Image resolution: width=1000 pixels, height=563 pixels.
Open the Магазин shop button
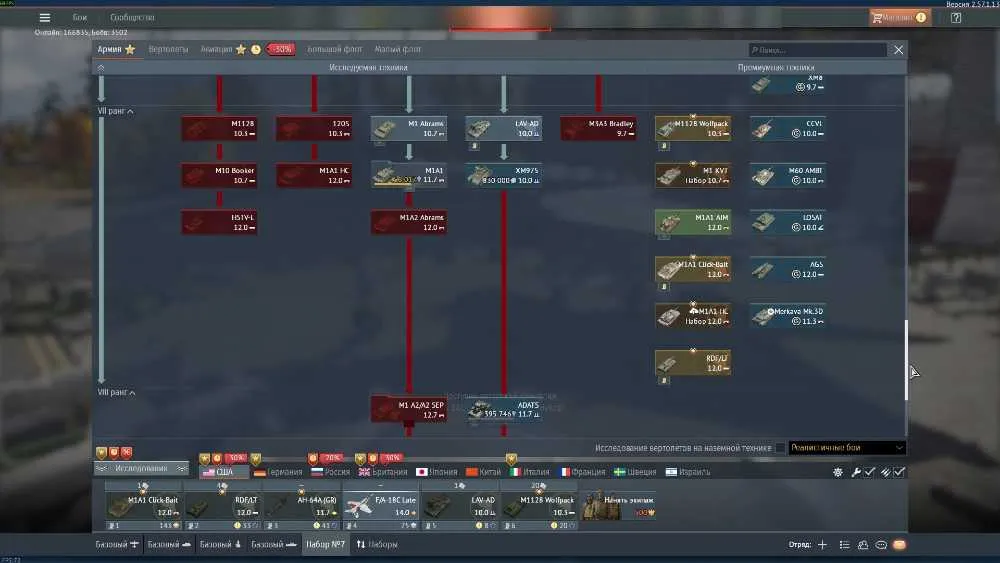[x=900, y=17]
